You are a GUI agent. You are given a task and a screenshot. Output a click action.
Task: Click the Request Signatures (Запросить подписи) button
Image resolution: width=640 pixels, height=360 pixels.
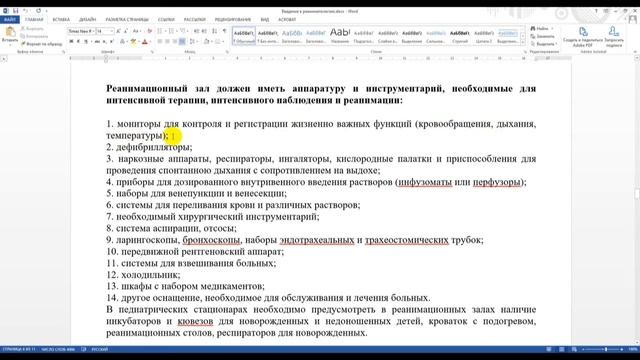[614, 36]
